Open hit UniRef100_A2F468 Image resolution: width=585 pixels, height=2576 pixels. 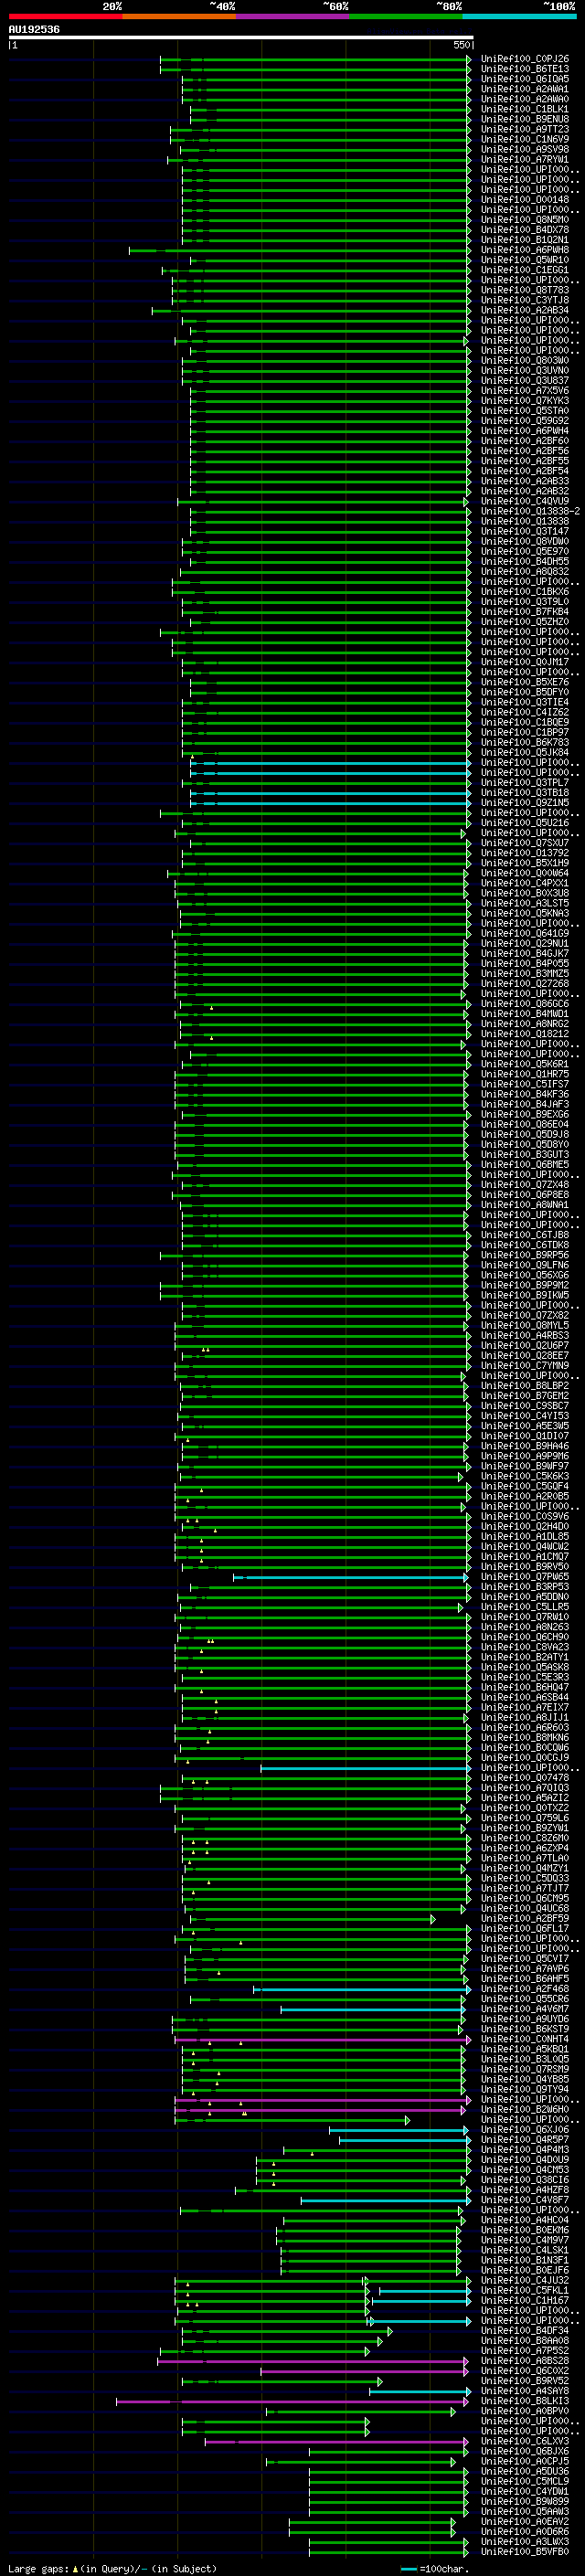click(524, 1988)
